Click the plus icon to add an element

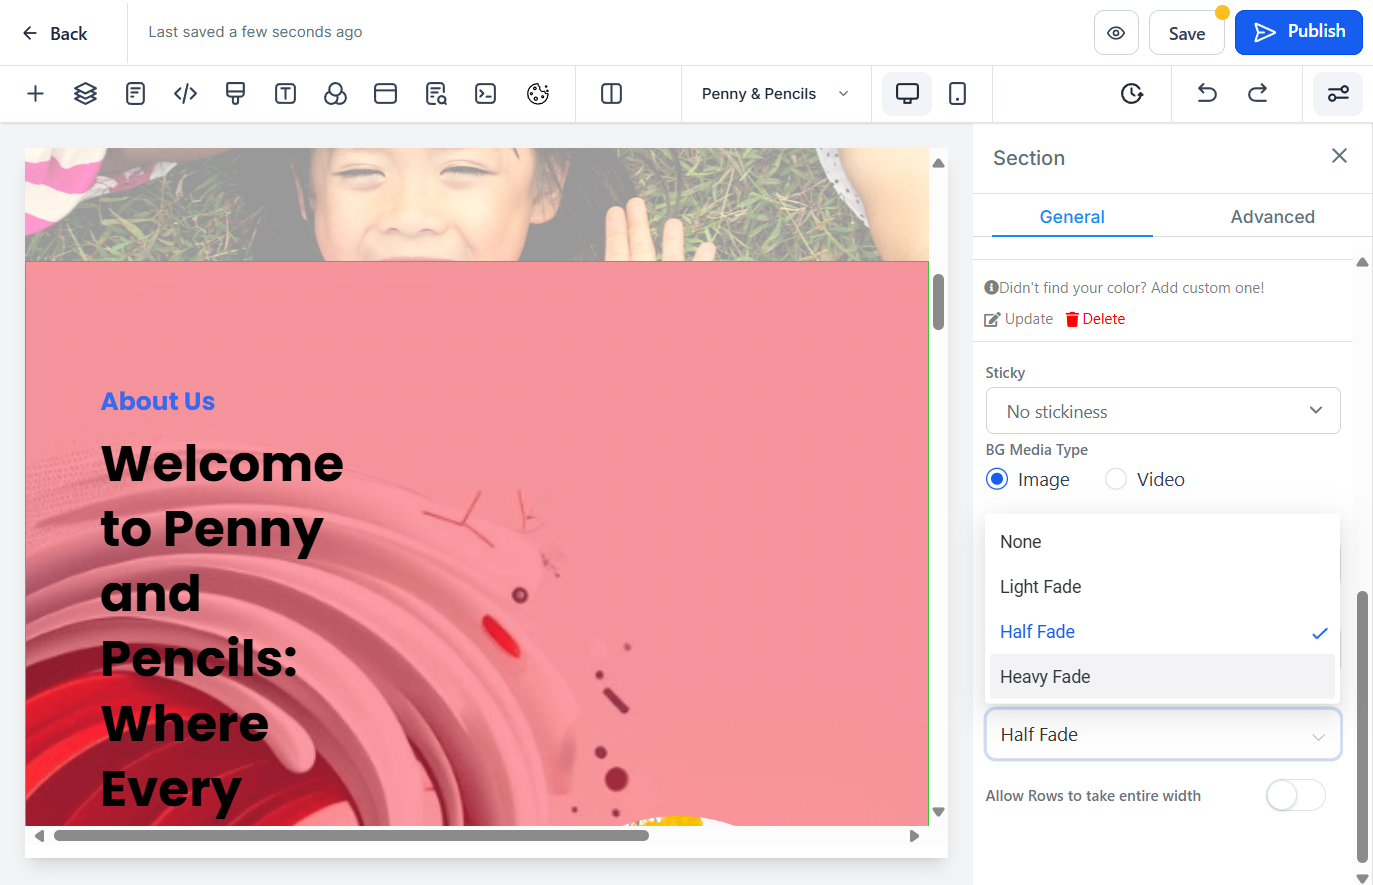click(x=35, y=94)
